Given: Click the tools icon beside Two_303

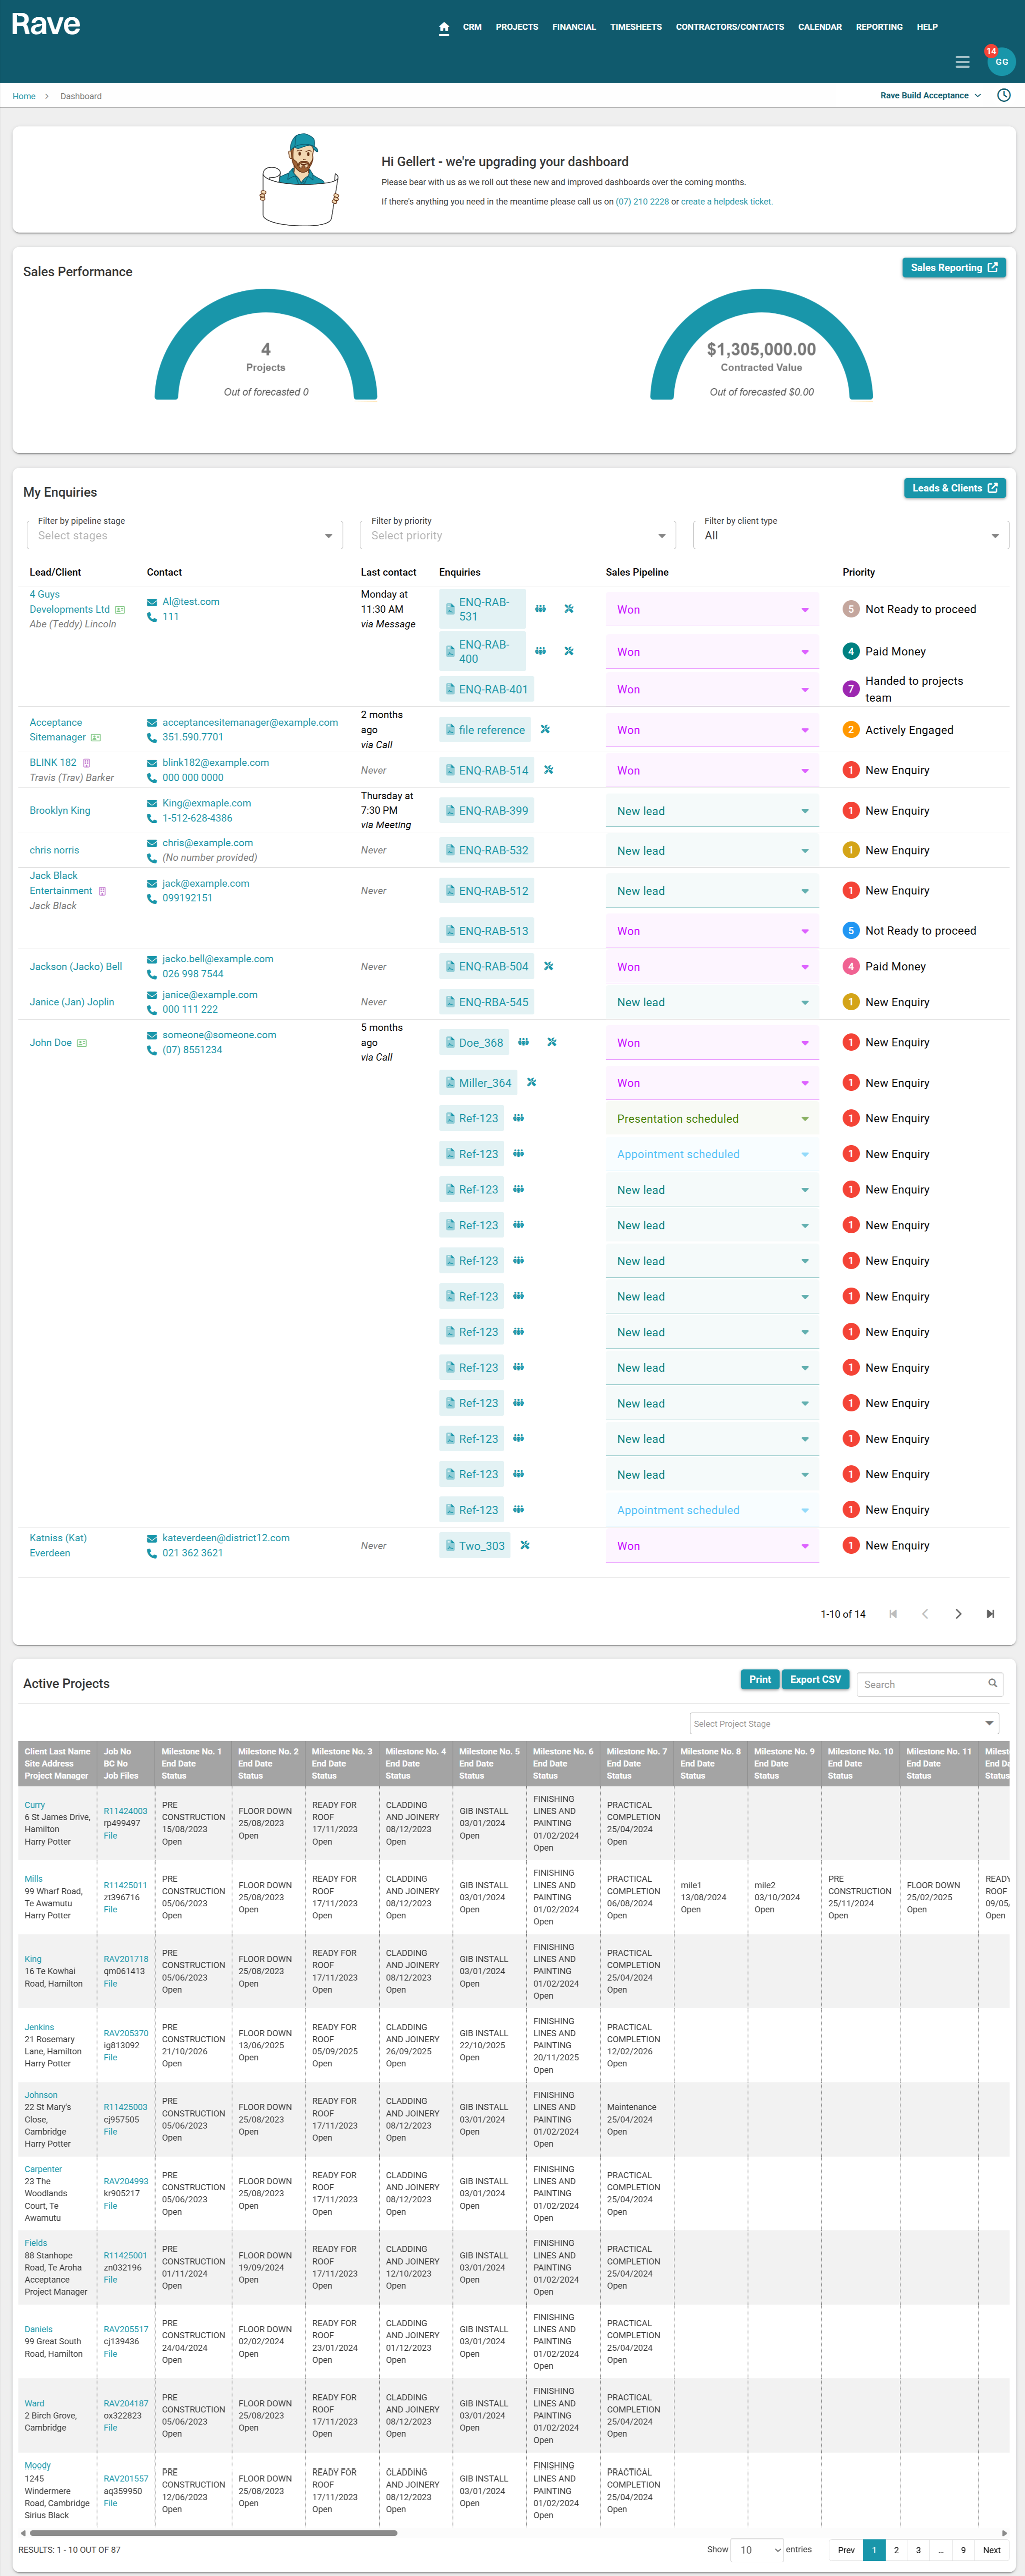Looking at the screenshot, I should pos(525,1545).
